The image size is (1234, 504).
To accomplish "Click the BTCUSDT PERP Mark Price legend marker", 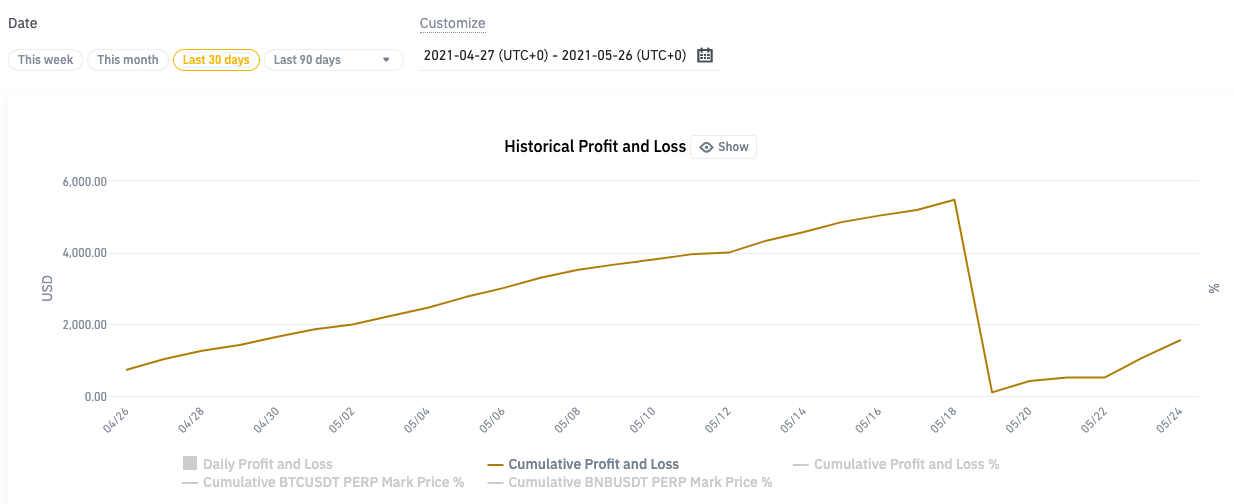I will click(190, 482).
